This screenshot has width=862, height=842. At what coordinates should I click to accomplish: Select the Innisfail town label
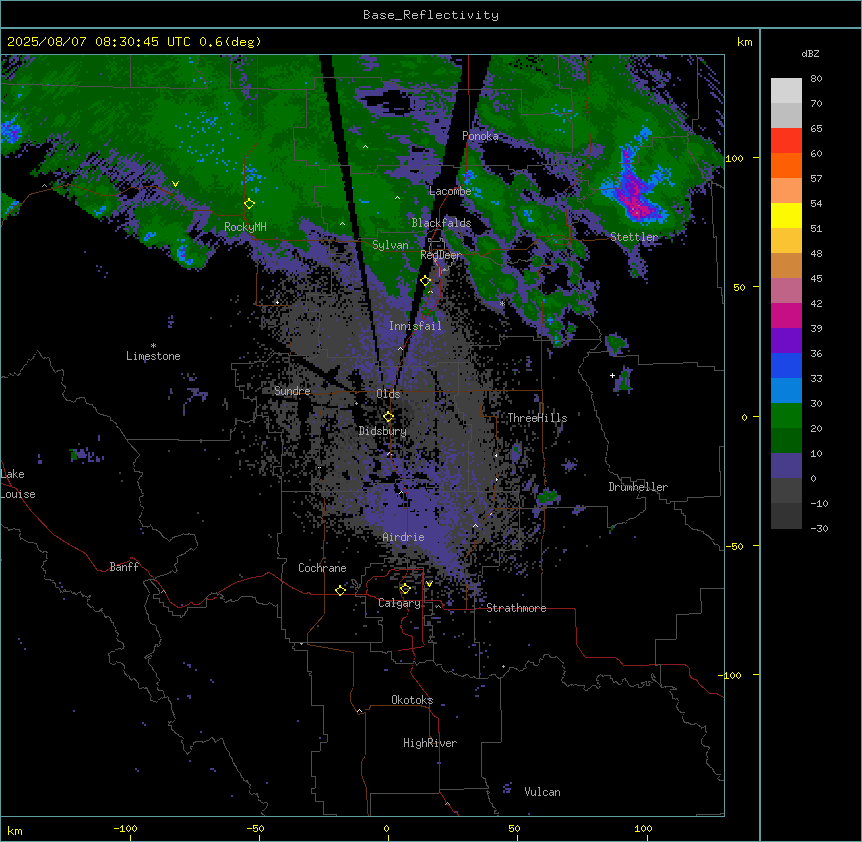(415, 326)
